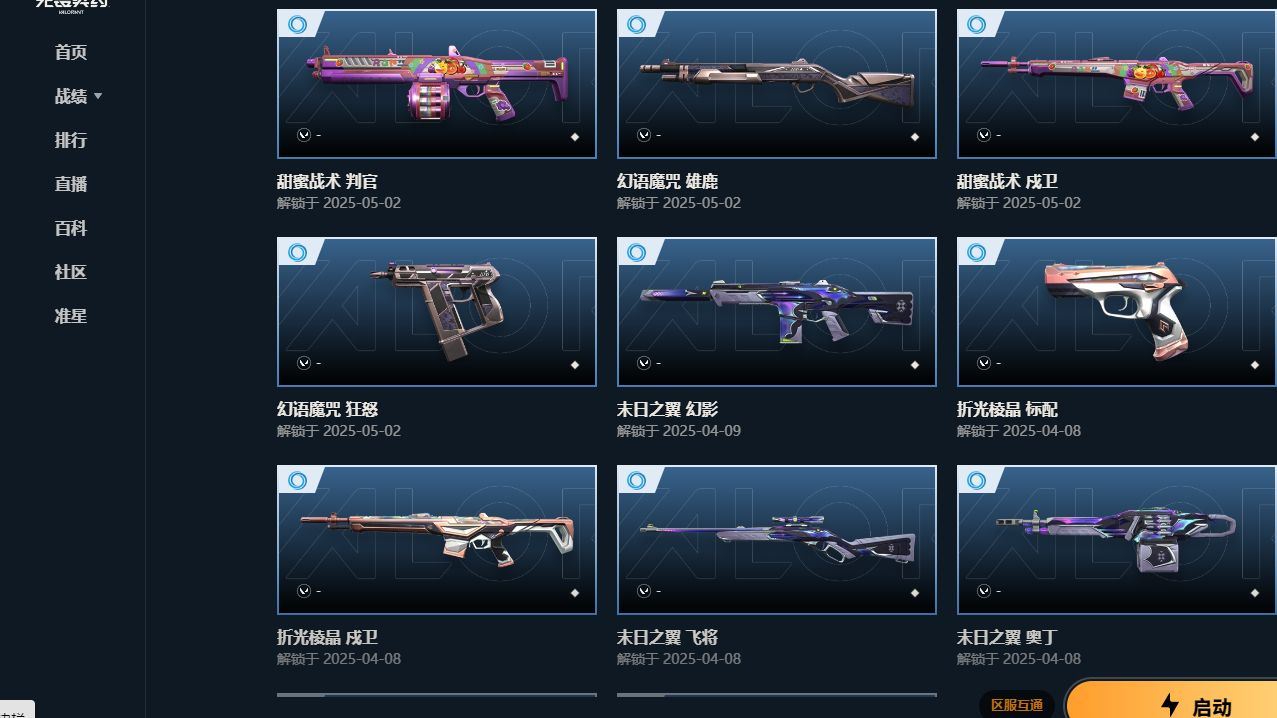Select 准星 in the sidebar
The width and height of the screenshot is (1277, 718).
pyautogui.click(x=71, y=316)
